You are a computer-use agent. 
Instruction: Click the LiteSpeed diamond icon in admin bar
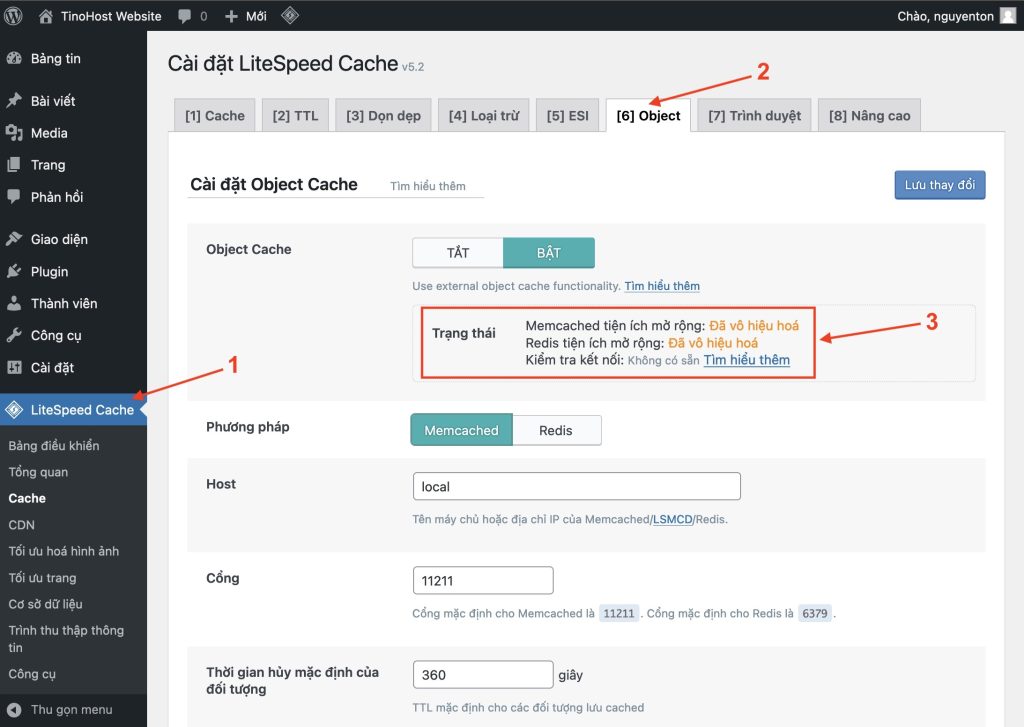[x=290, y=16]
